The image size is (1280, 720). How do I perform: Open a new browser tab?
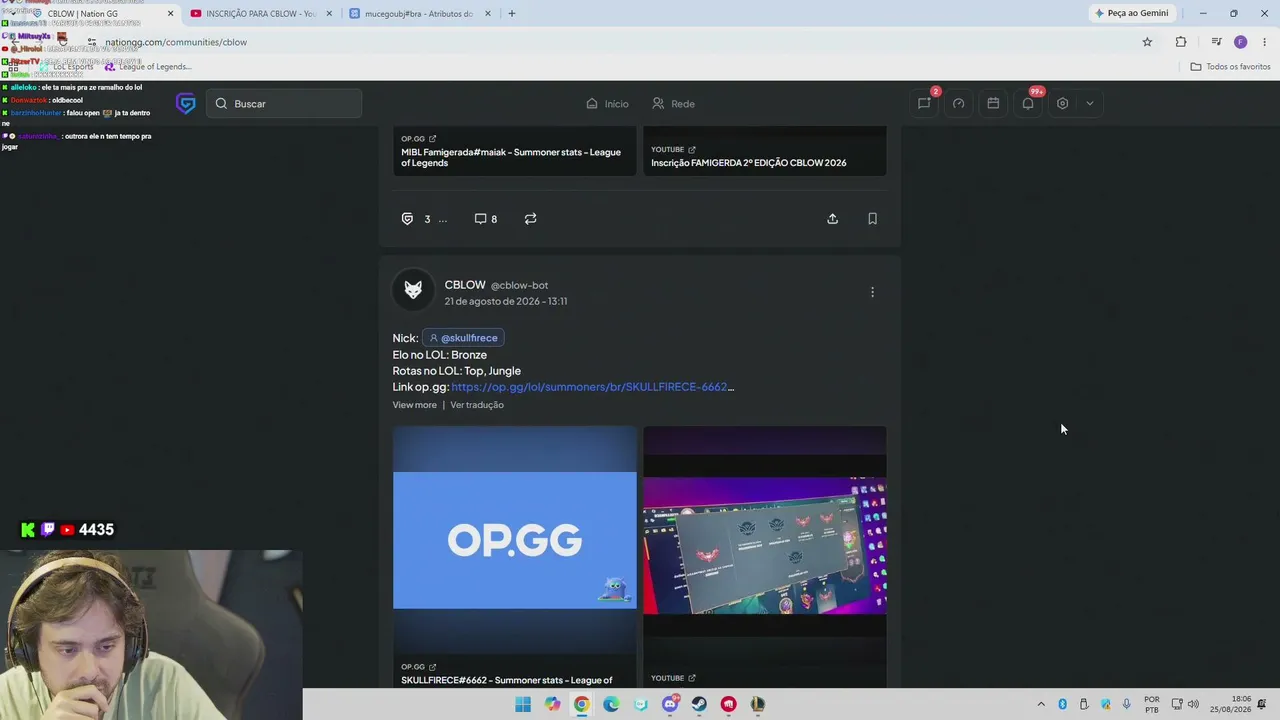point(512,14)
